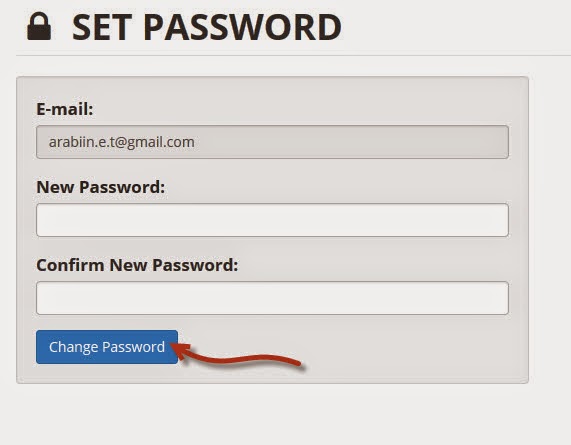
Task: Click the red arrow annotation
Action: point(236,354)
